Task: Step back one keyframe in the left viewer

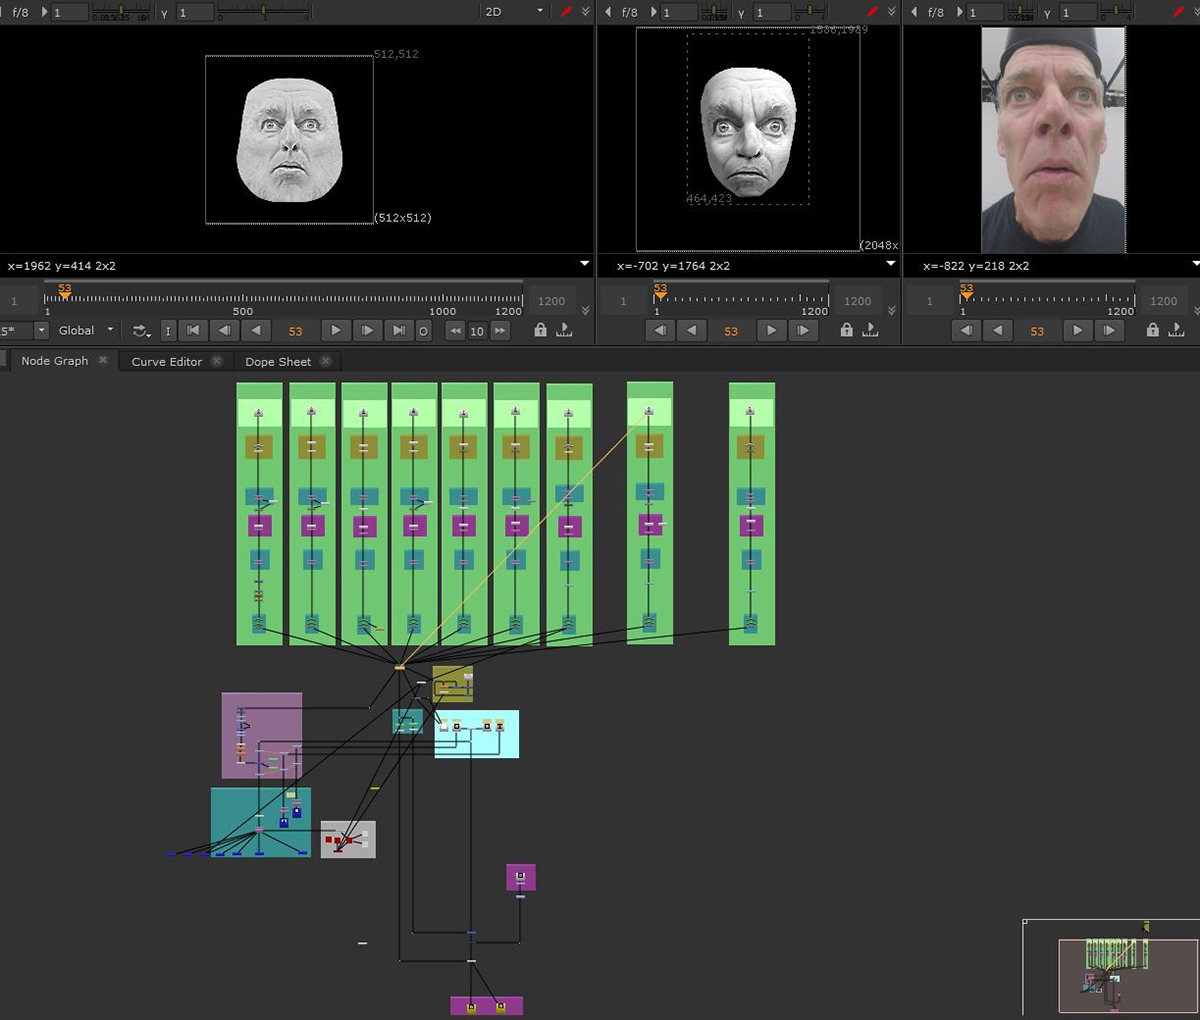Action: 224,330
